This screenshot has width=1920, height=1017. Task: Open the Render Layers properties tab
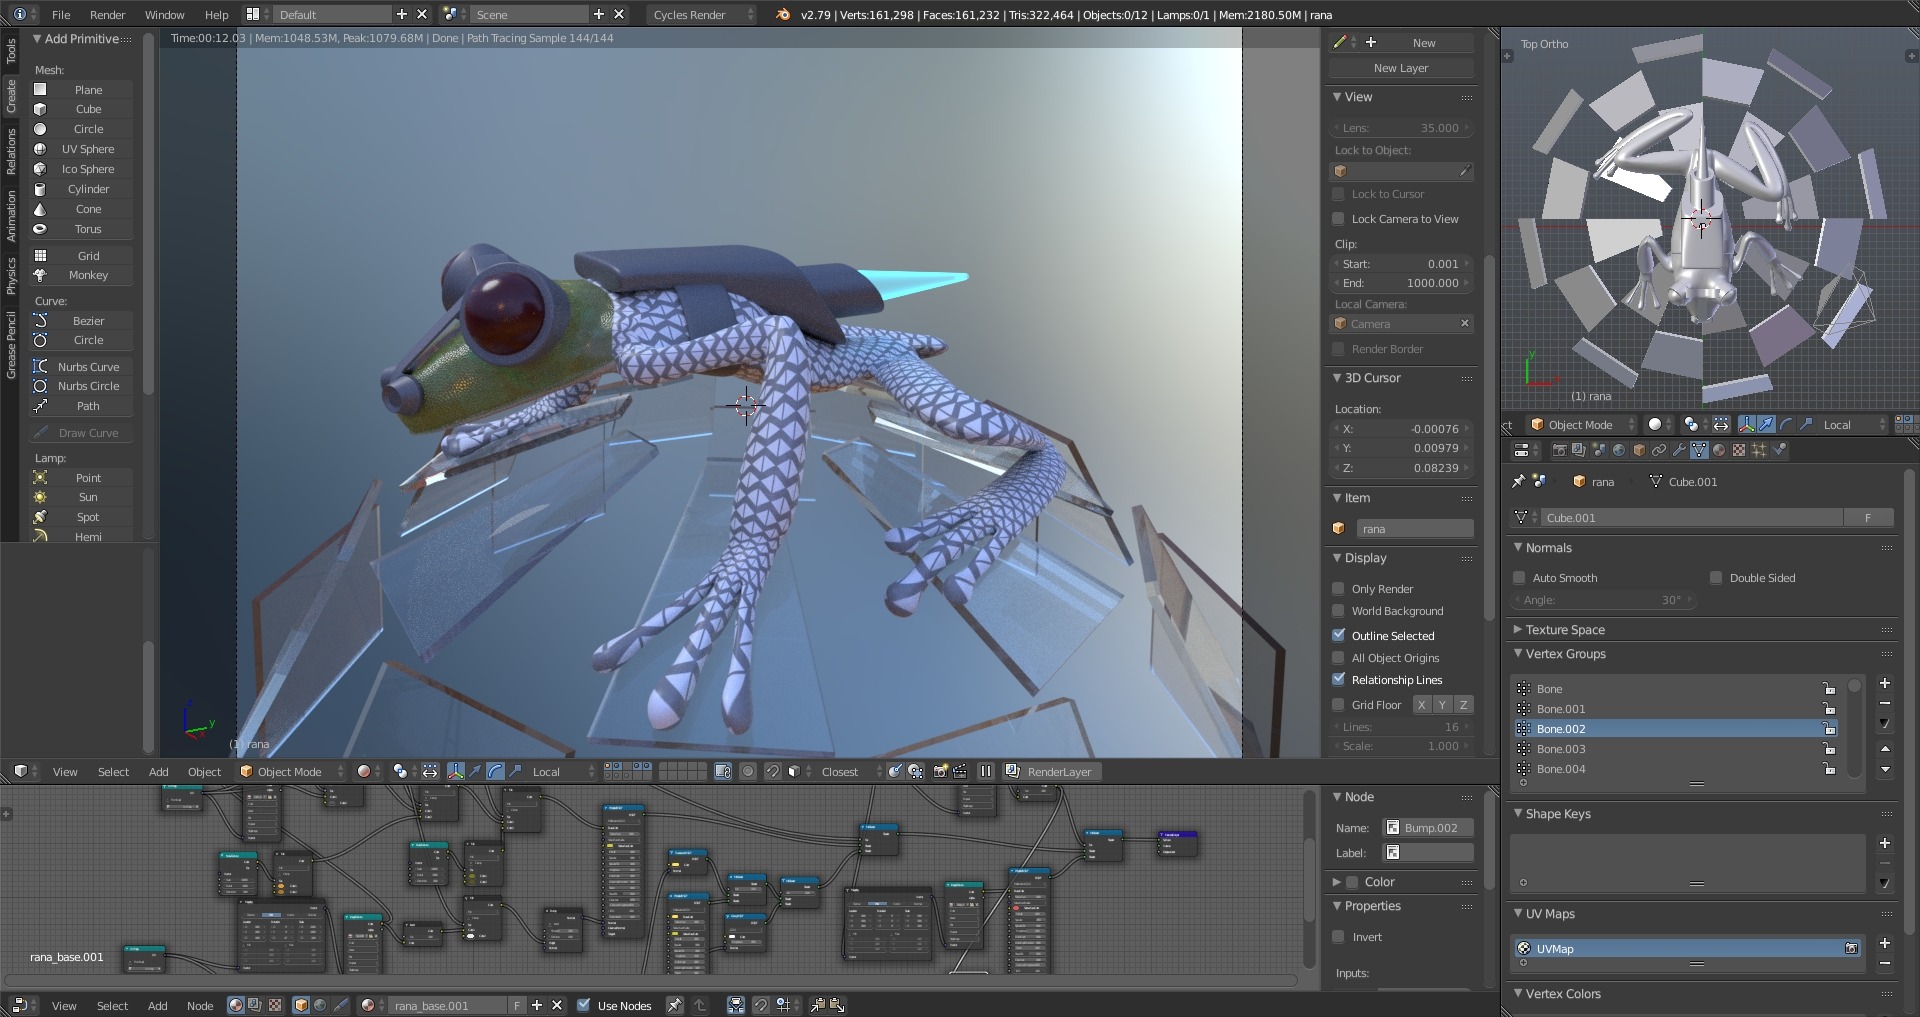pyautogui.click(x=1578, y=450)
